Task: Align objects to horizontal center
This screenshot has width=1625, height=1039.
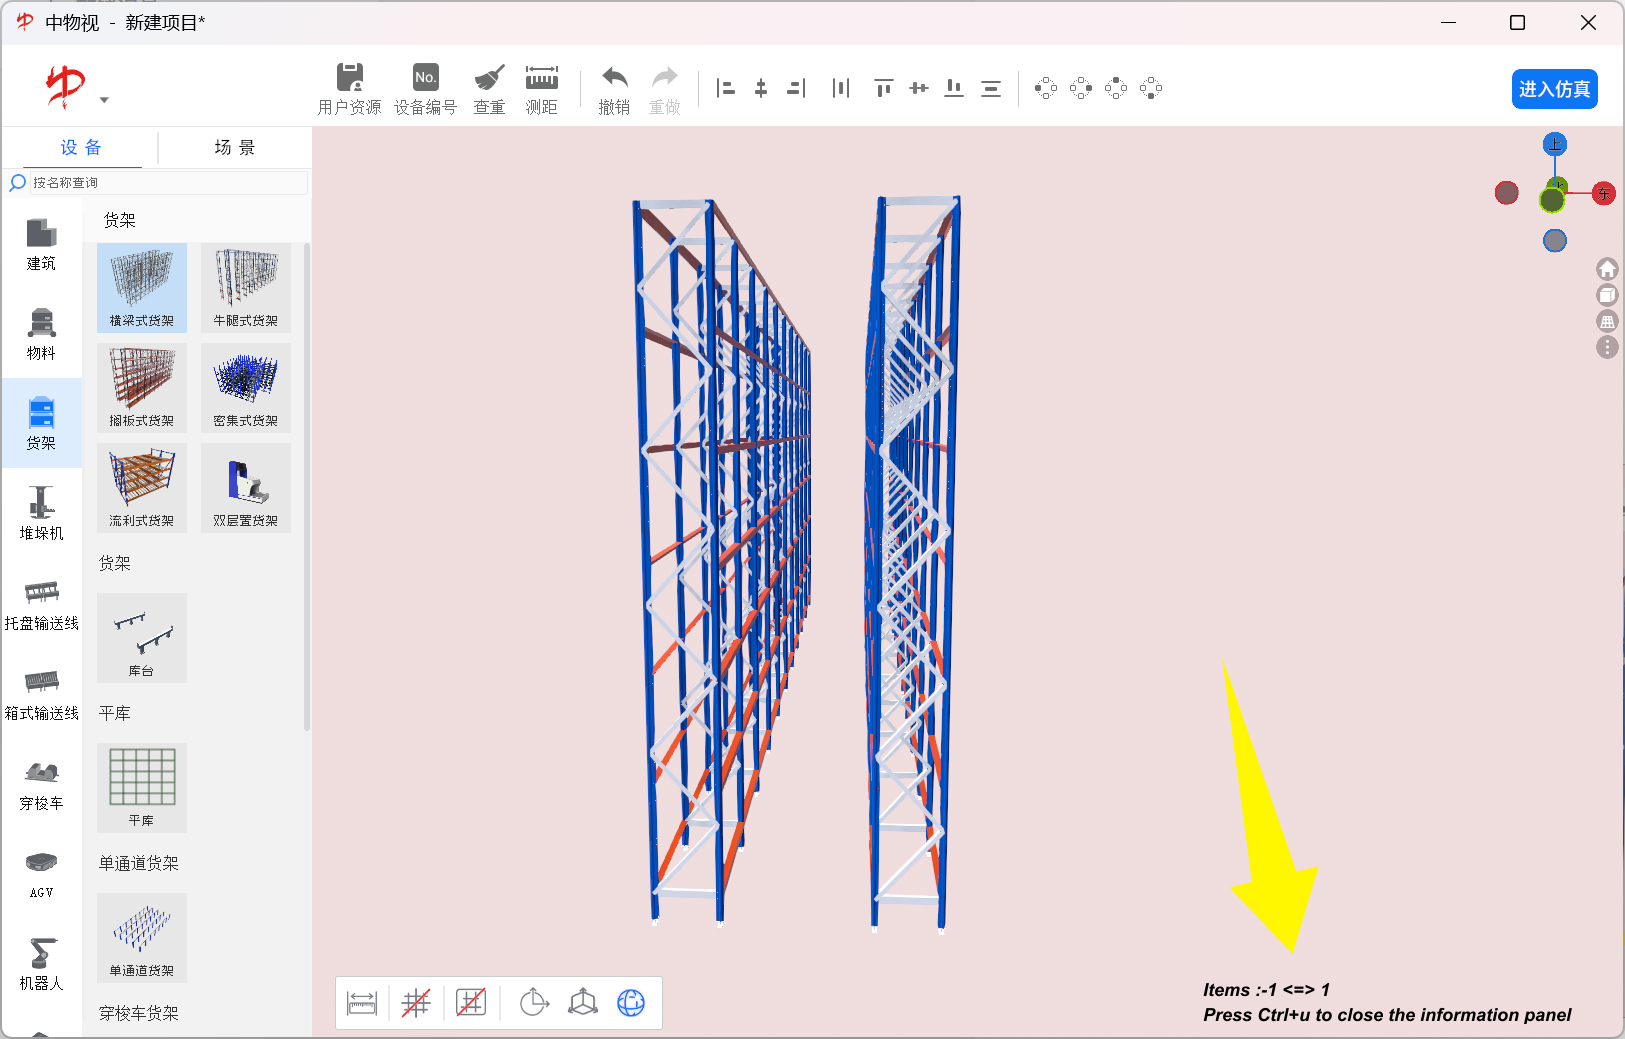Action: (761, 89)
